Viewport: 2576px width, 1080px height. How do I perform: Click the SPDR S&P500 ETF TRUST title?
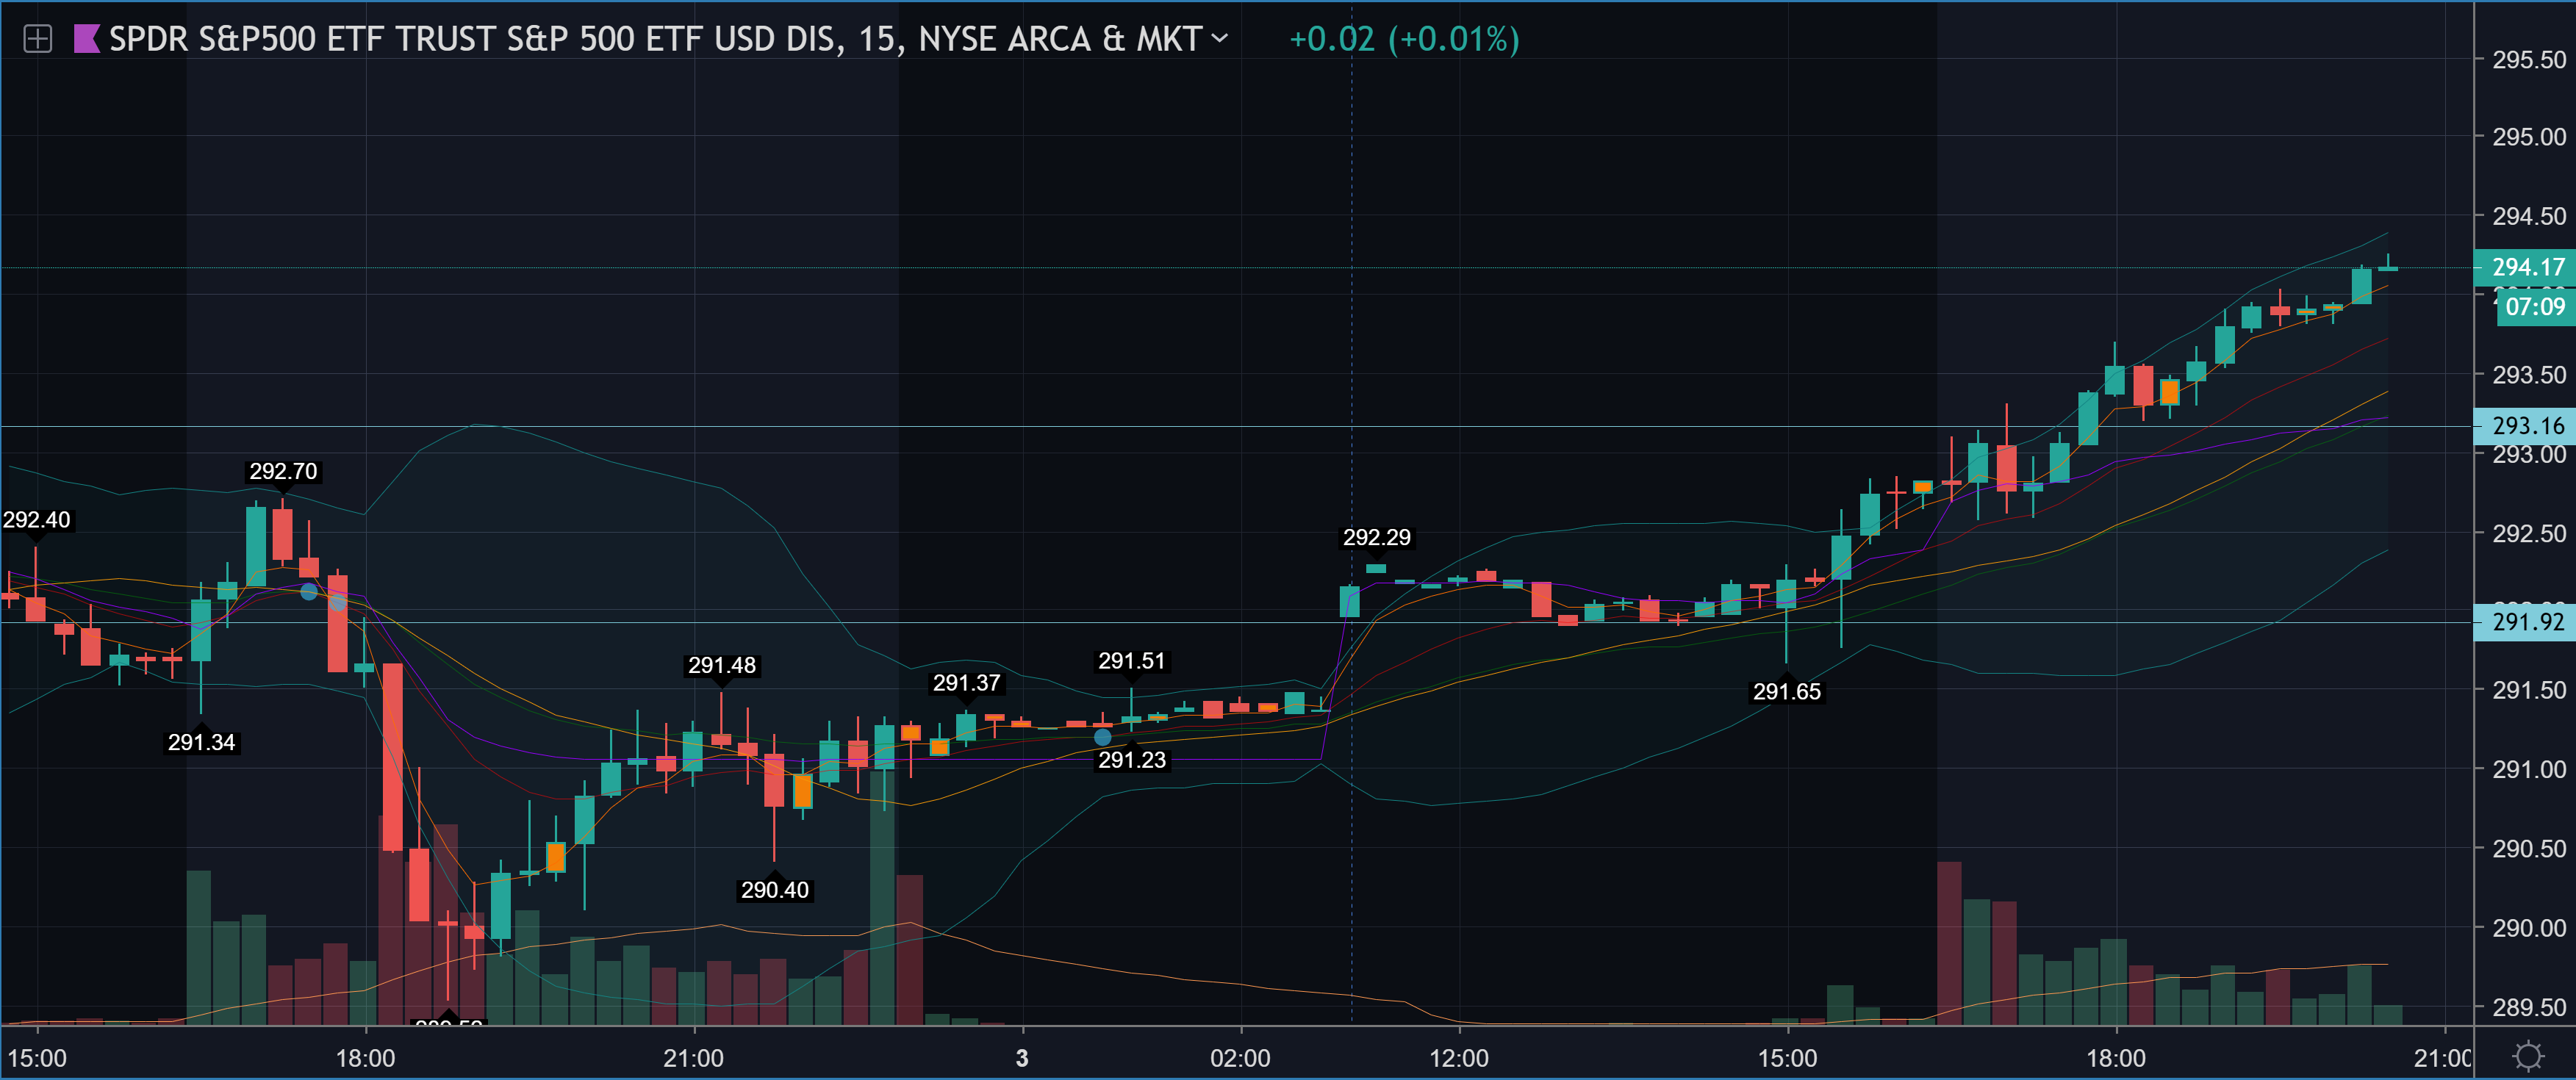click(655, 39)
